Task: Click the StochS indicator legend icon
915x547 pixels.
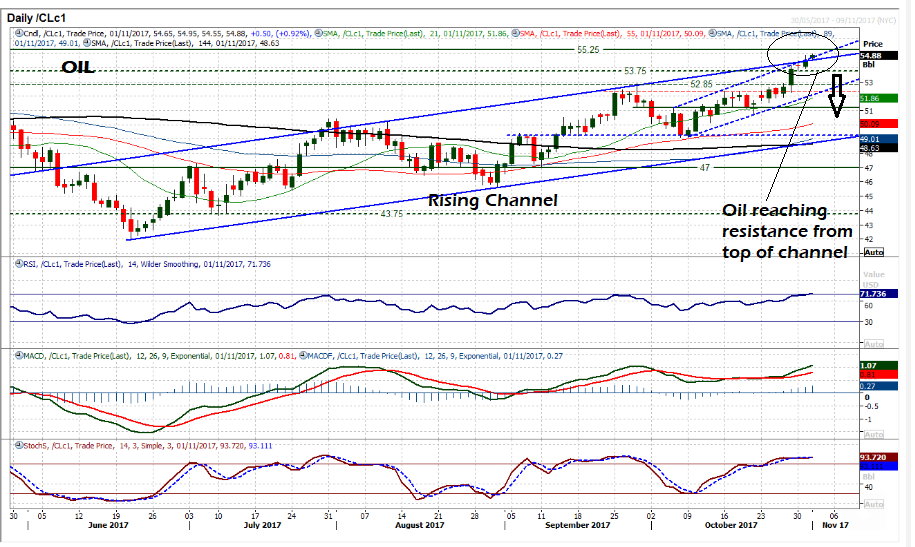Action: coord(18,444)
